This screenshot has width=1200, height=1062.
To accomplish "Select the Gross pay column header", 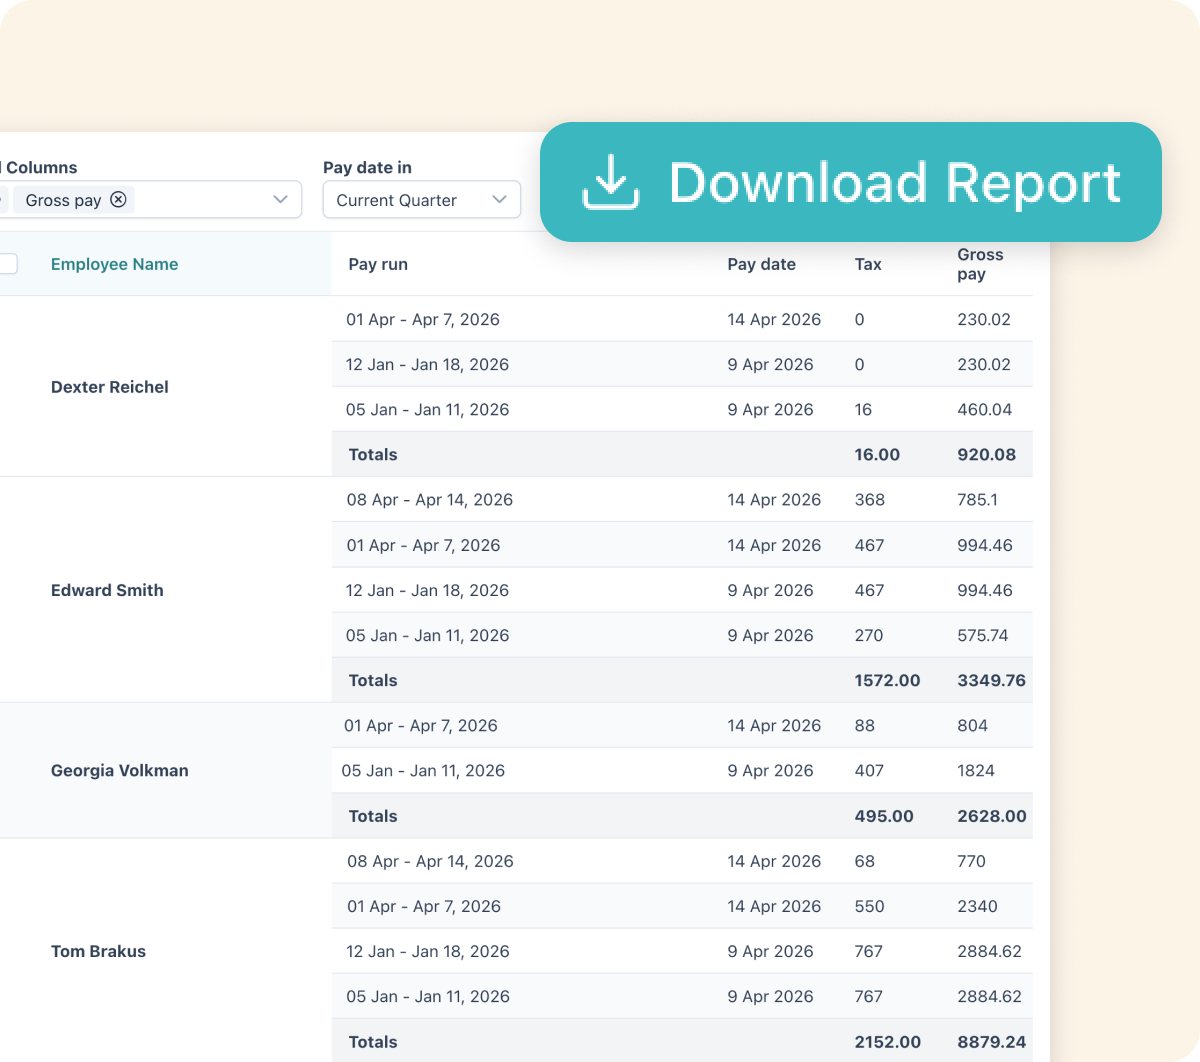I will [x=979, y=264].
